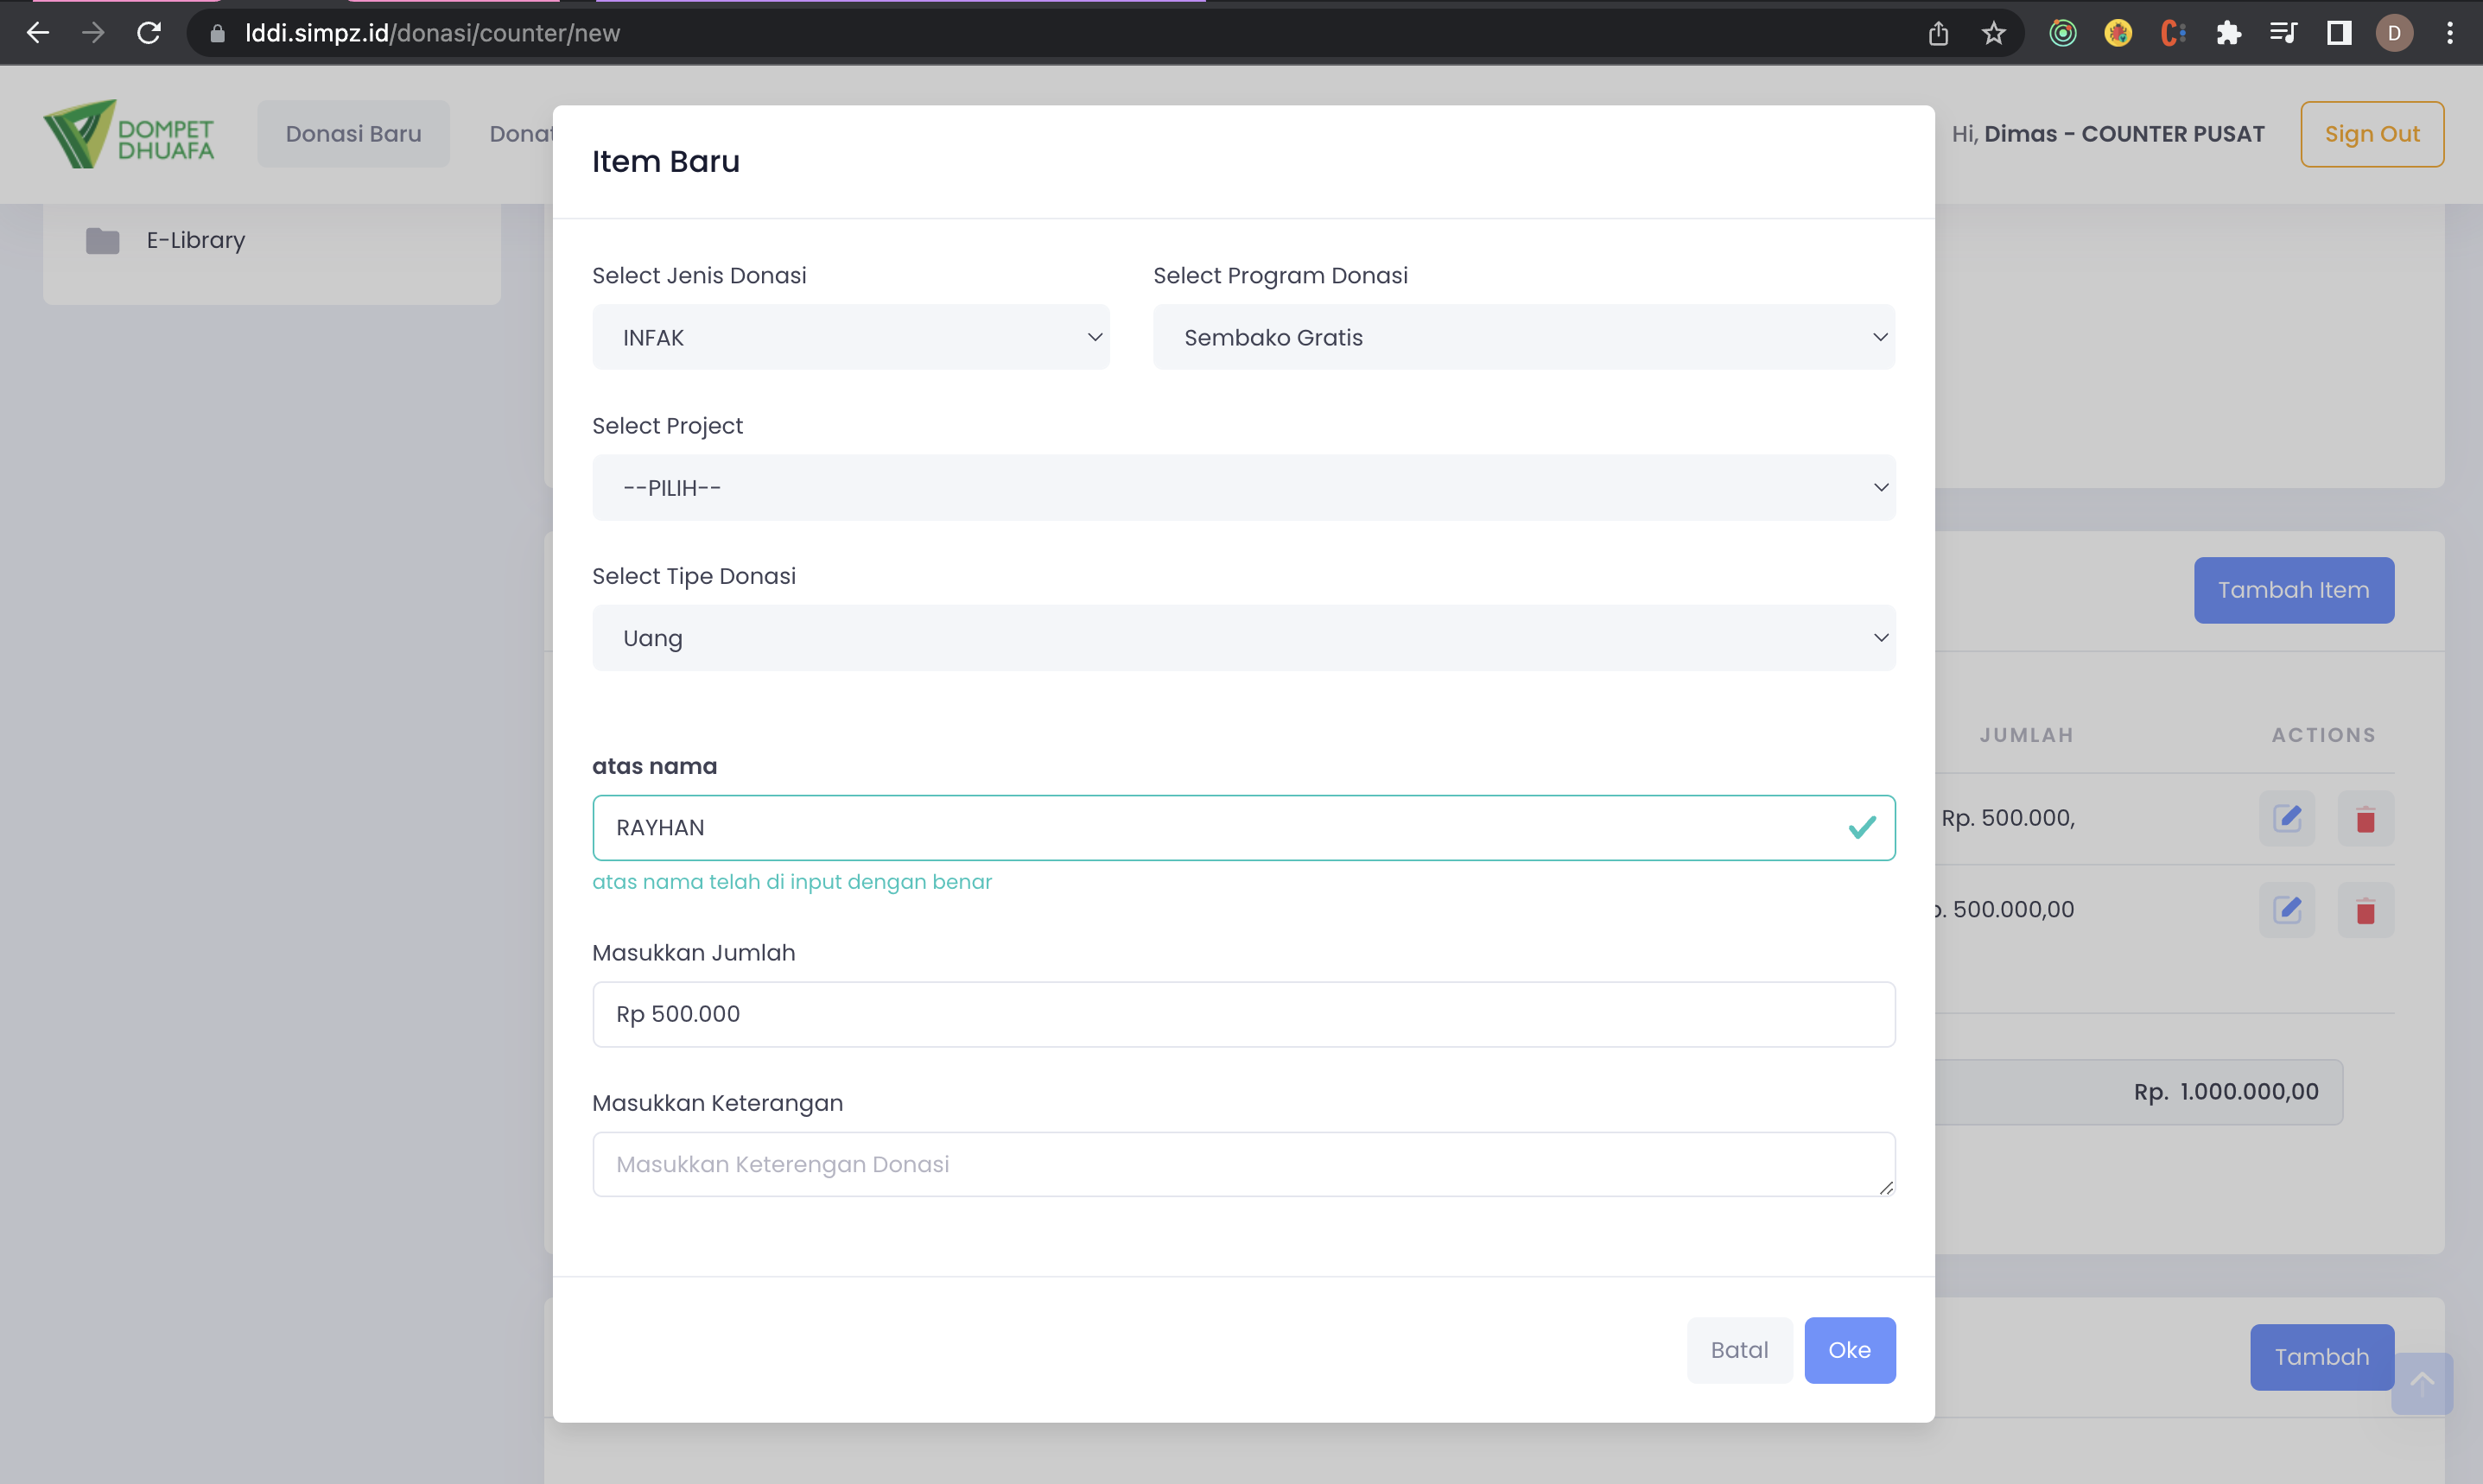Open the E-Library sidebar item

click(196, 241)
